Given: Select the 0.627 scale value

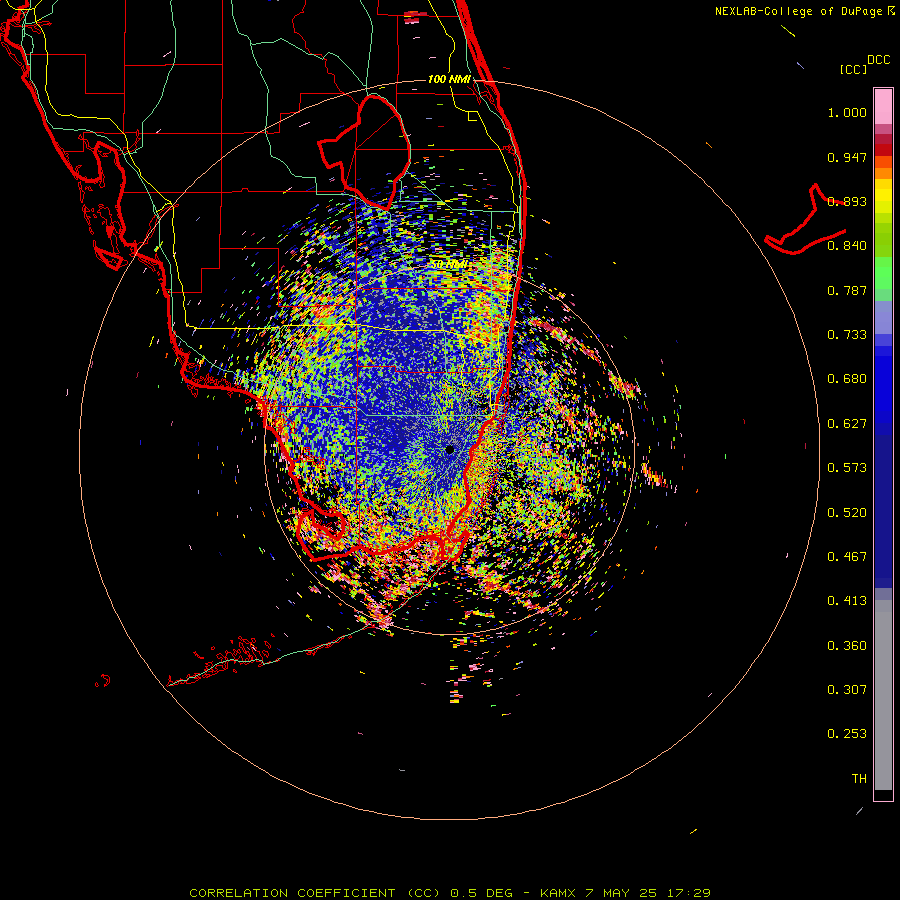Looking at the screenshot, I should [x=847, y=424].
